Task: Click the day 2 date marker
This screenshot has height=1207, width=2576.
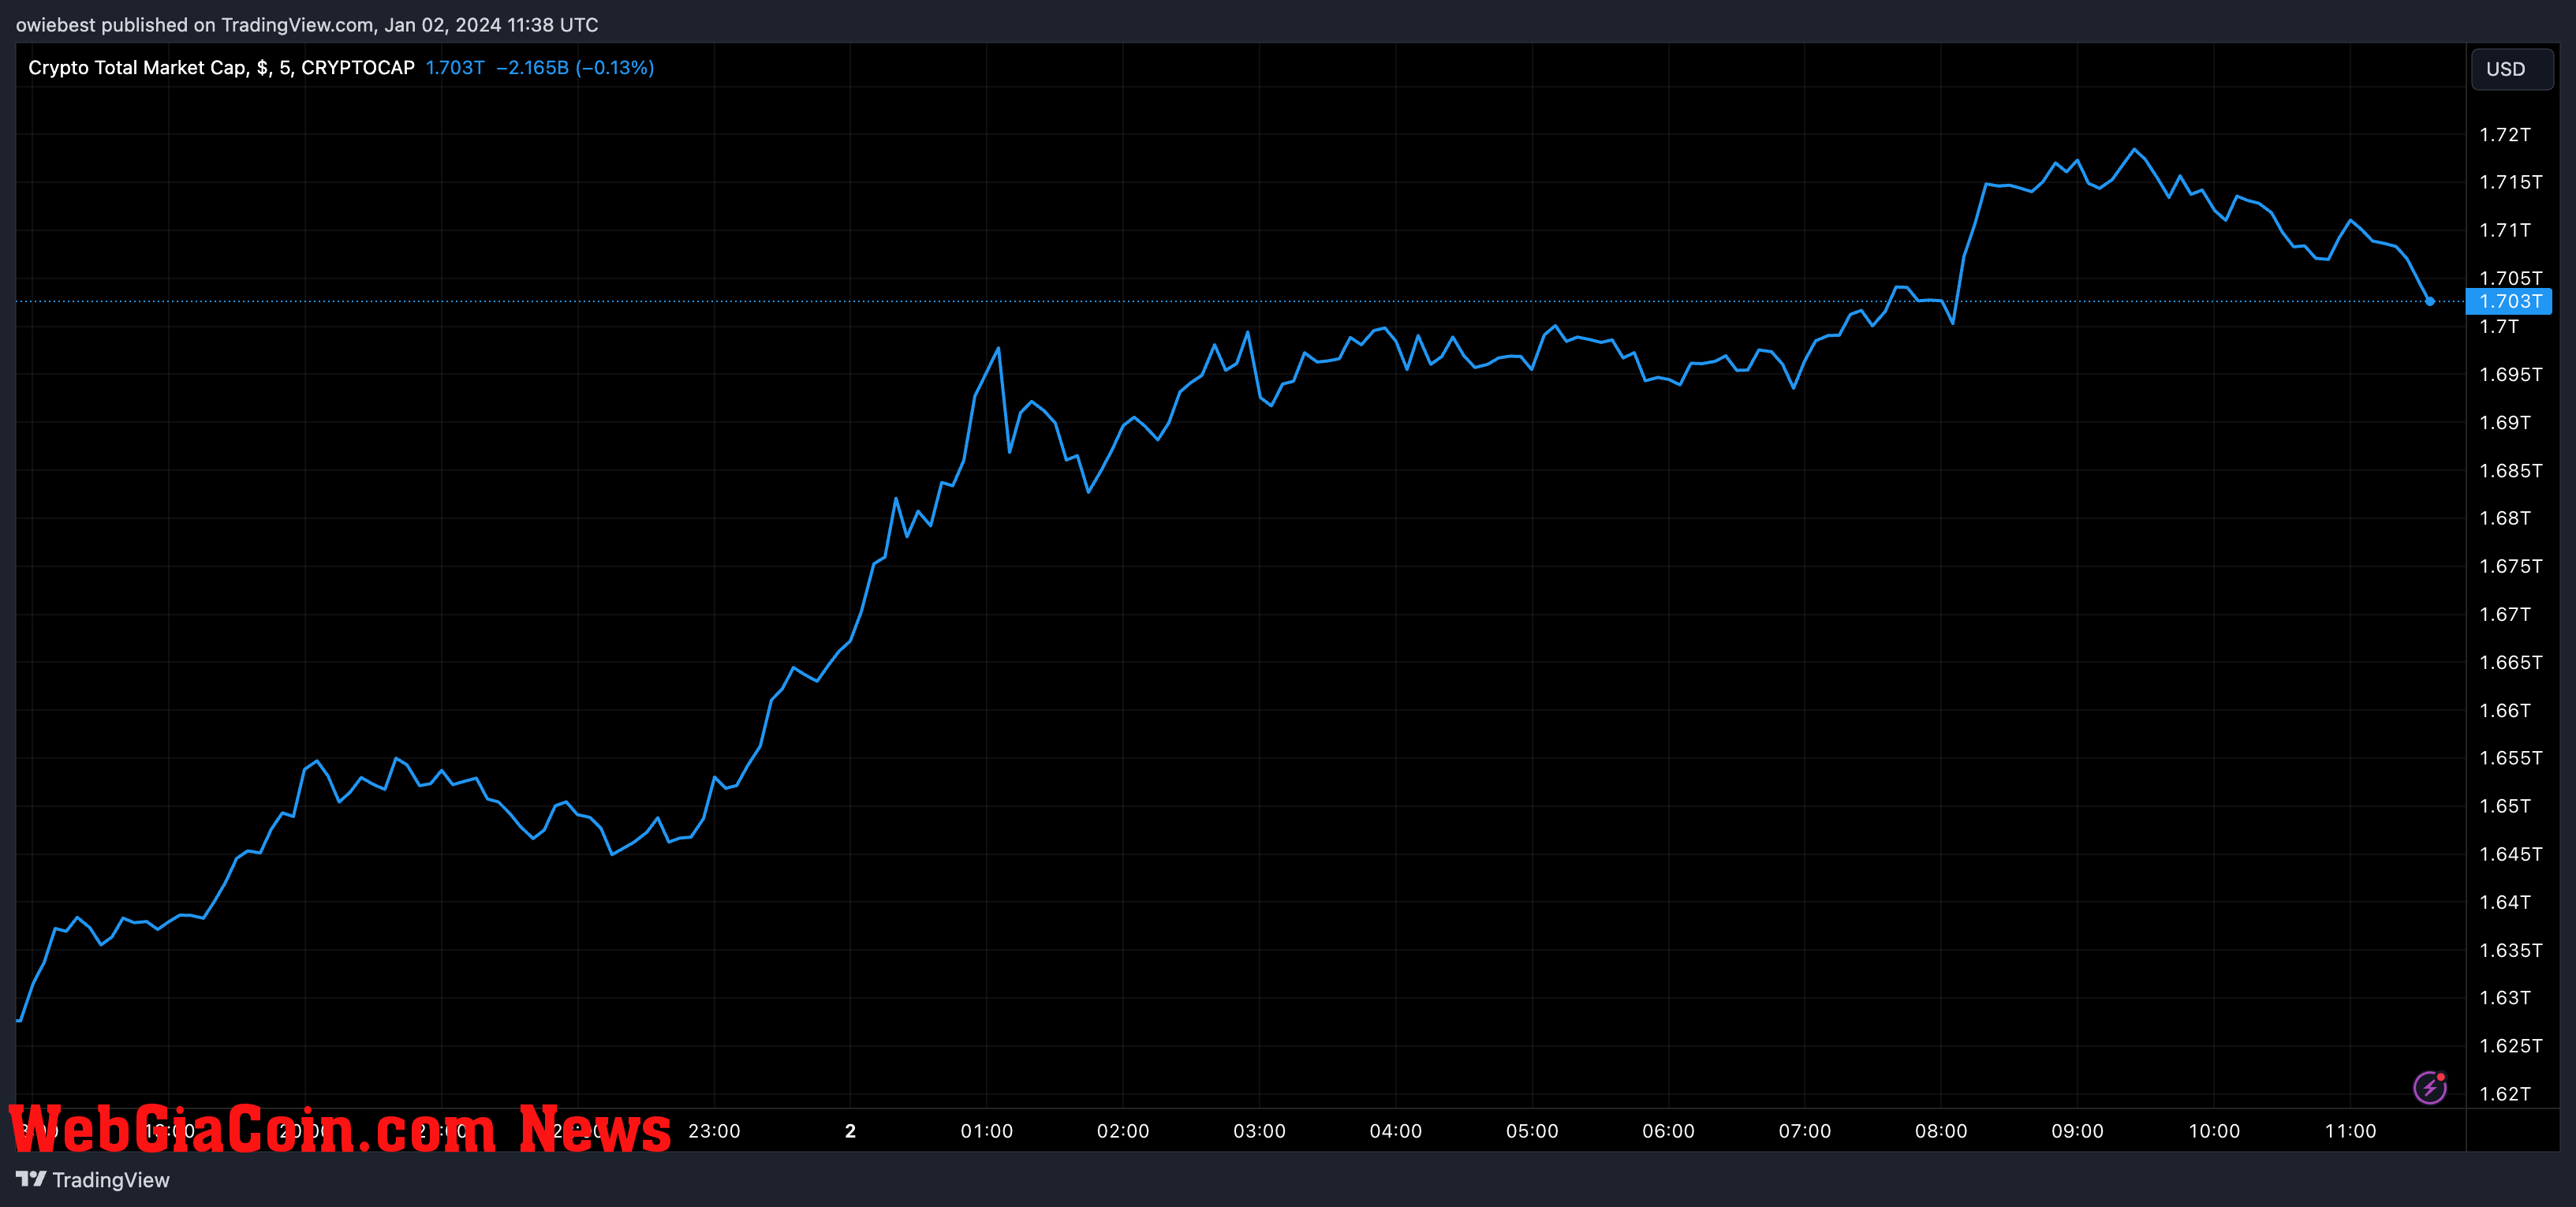Action: coord(850,1131)
